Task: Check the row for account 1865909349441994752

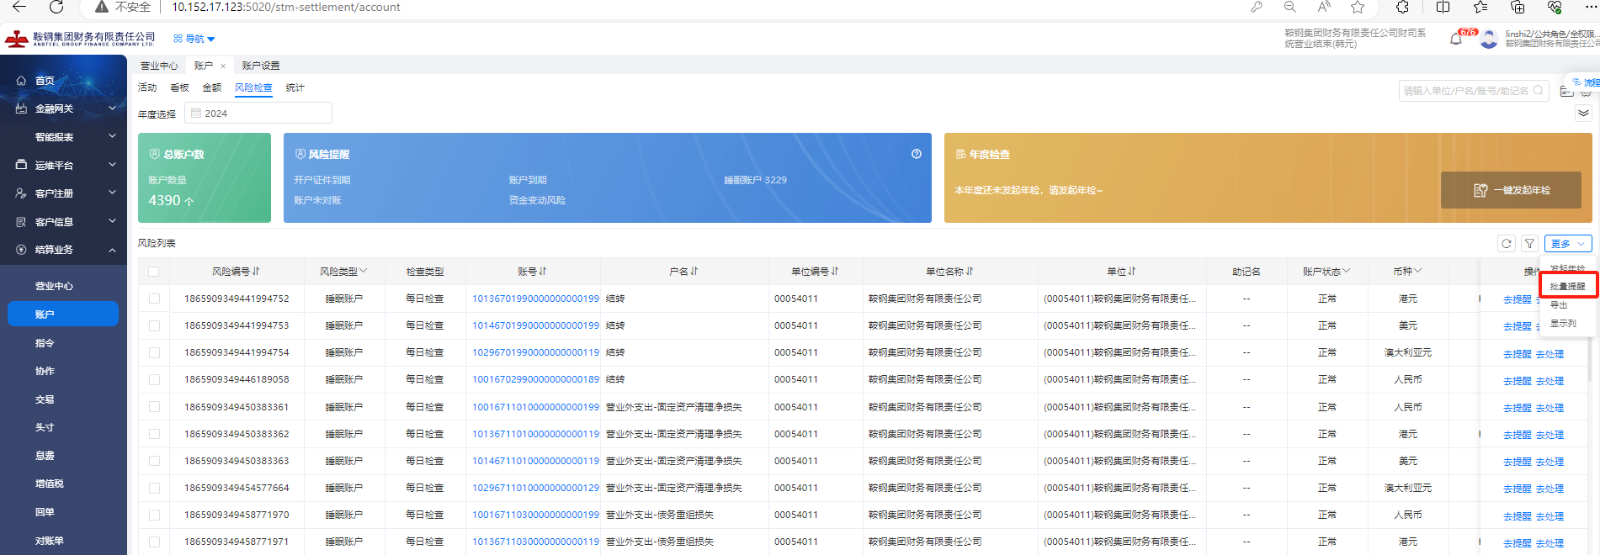Action: [x=154, y=299]
